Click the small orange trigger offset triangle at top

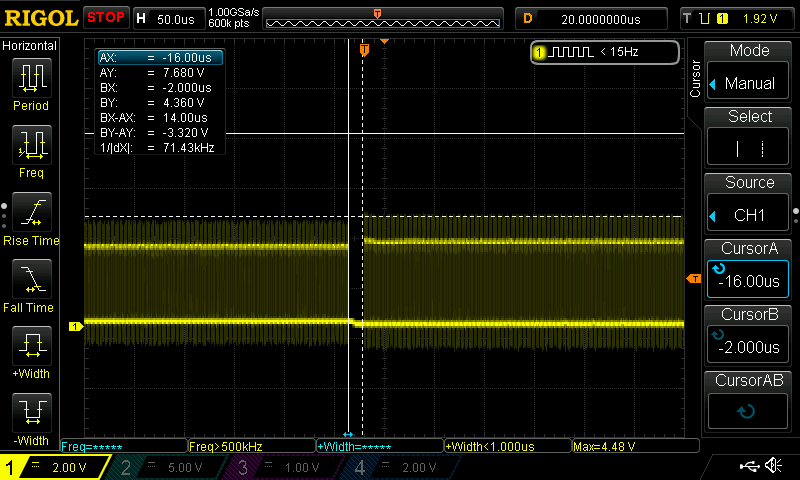point(385,41)
